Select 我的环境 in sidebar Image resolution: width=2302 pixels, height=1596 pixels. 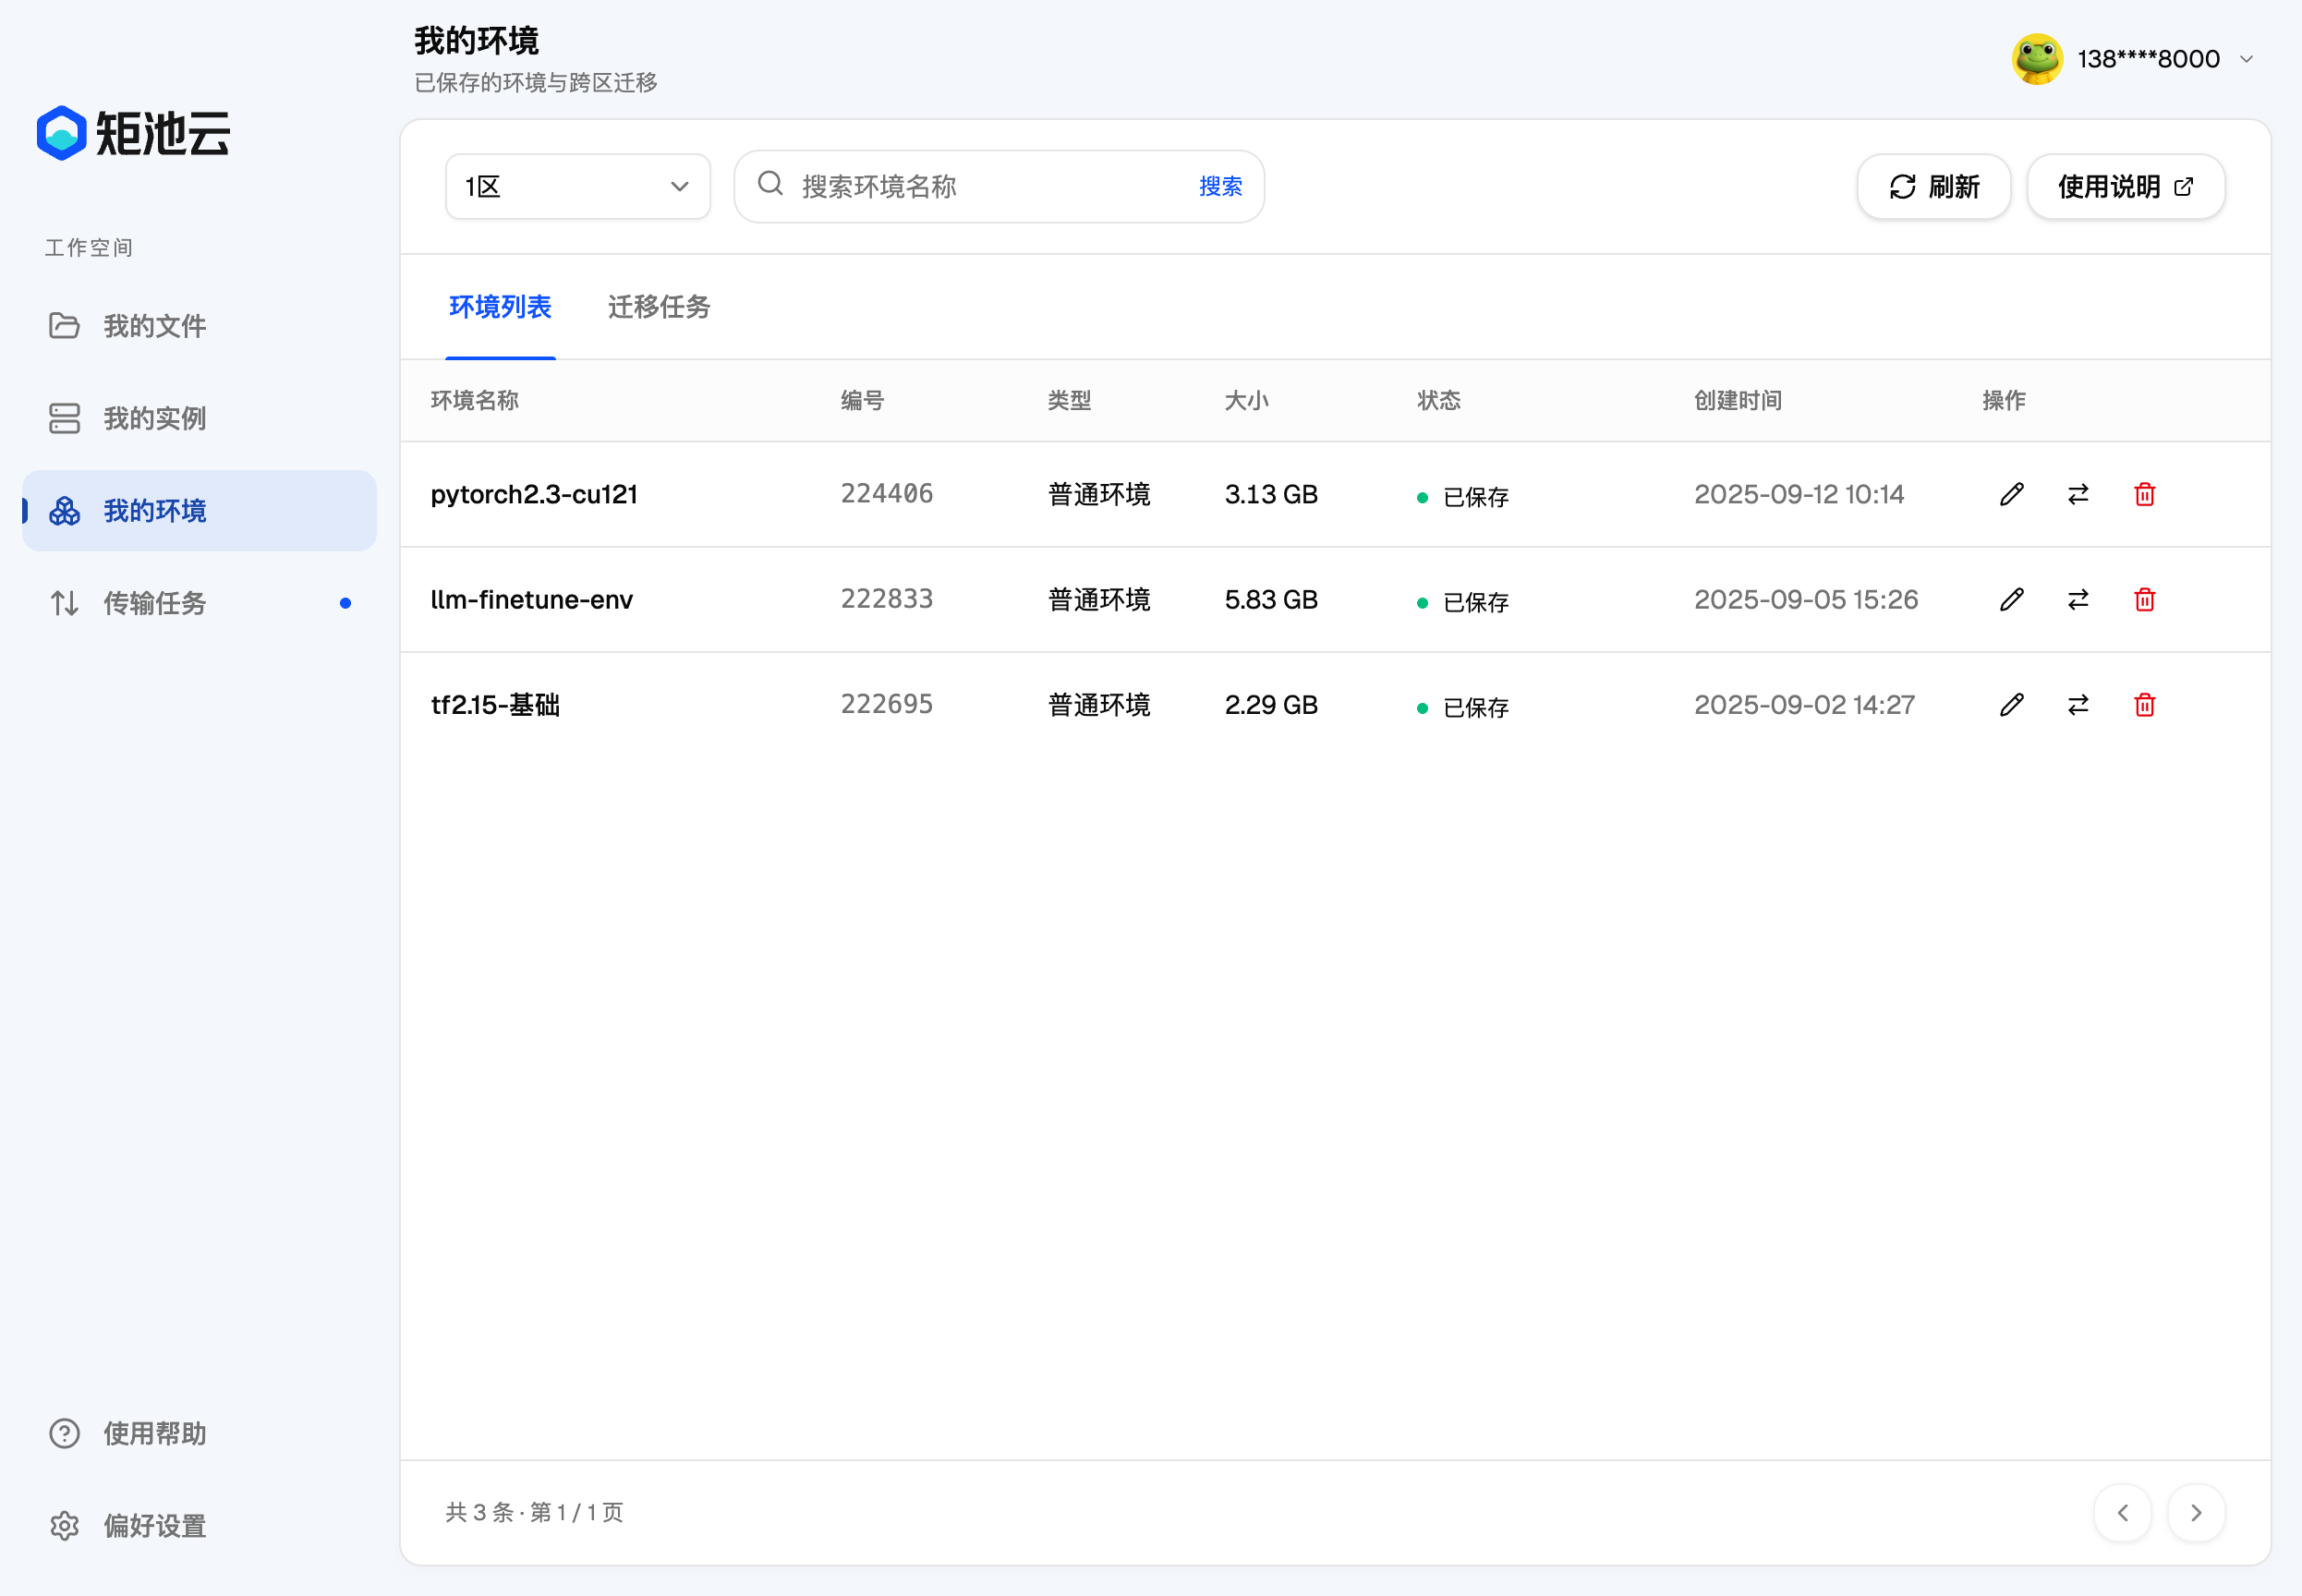[199, 511]
